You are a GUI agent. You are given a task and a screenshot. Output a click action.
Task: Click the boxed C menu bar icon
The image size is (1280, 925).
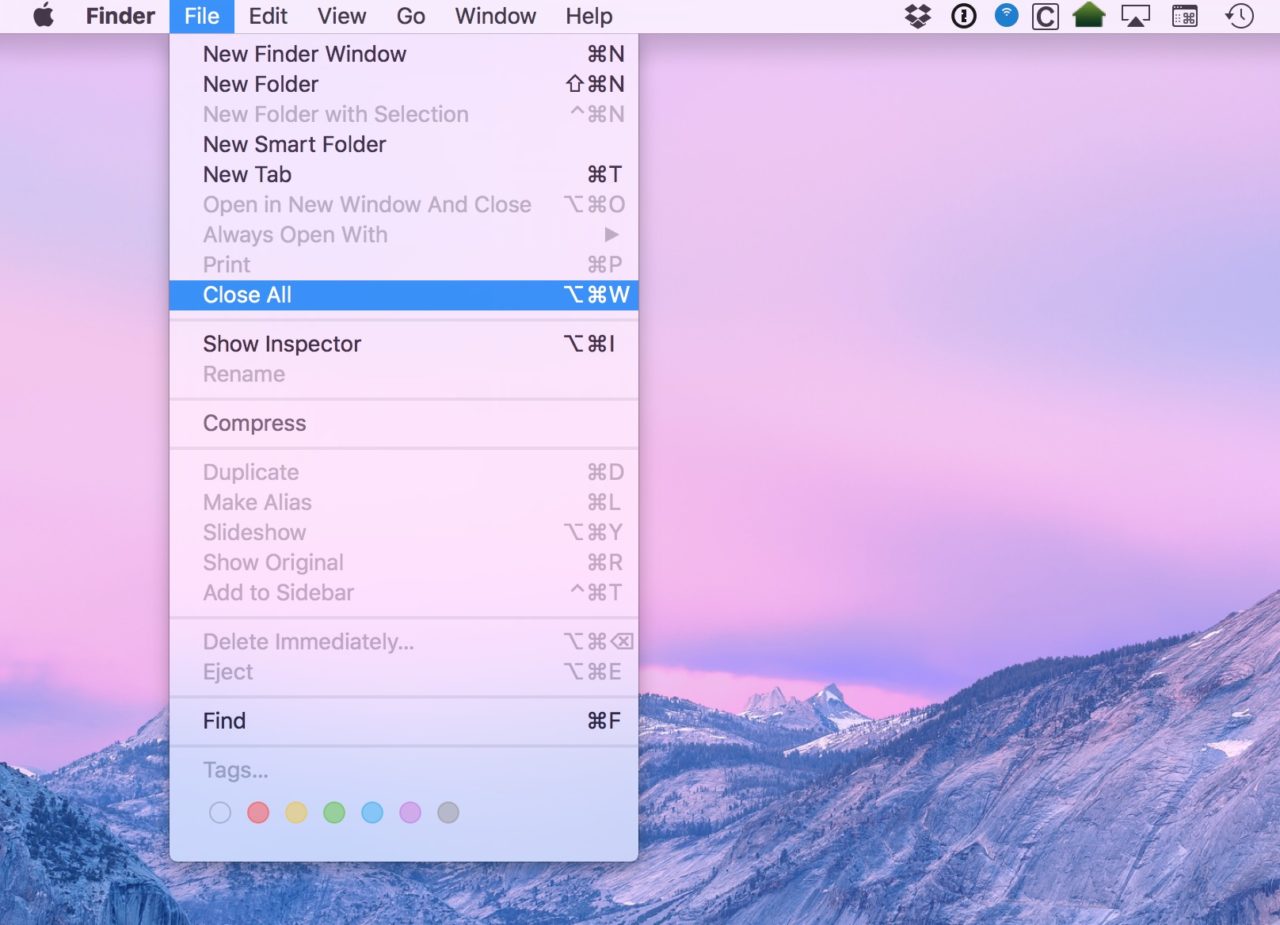tap(1046, 16)
